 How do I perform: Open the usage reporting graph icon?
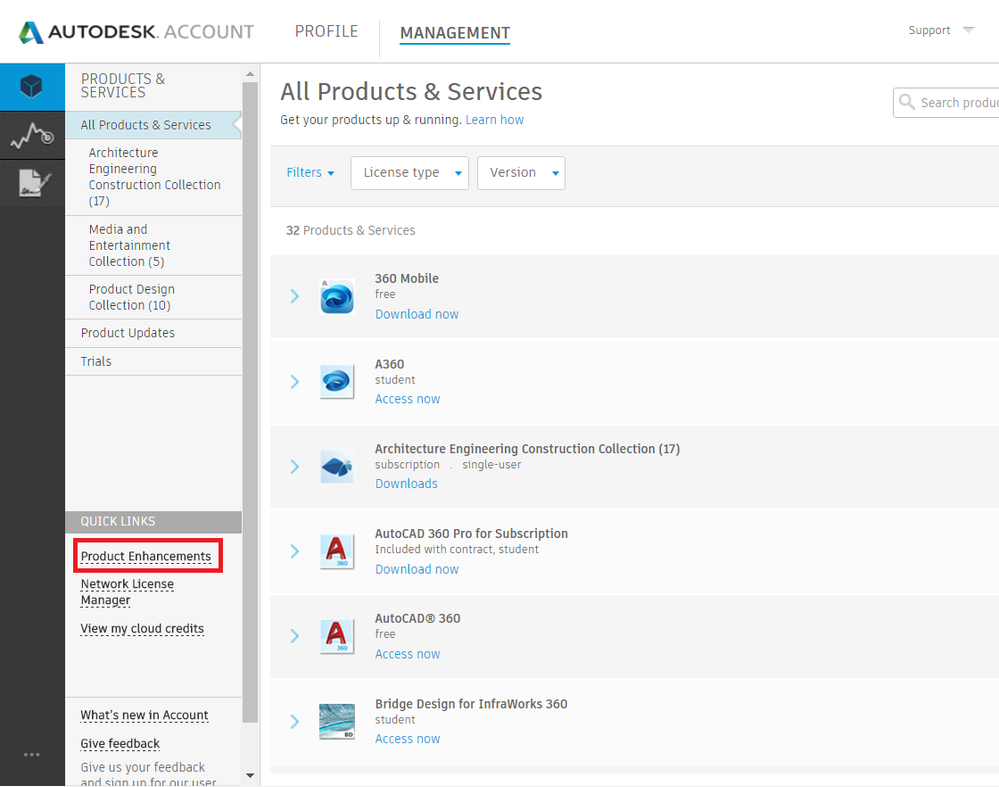(32, 135)
